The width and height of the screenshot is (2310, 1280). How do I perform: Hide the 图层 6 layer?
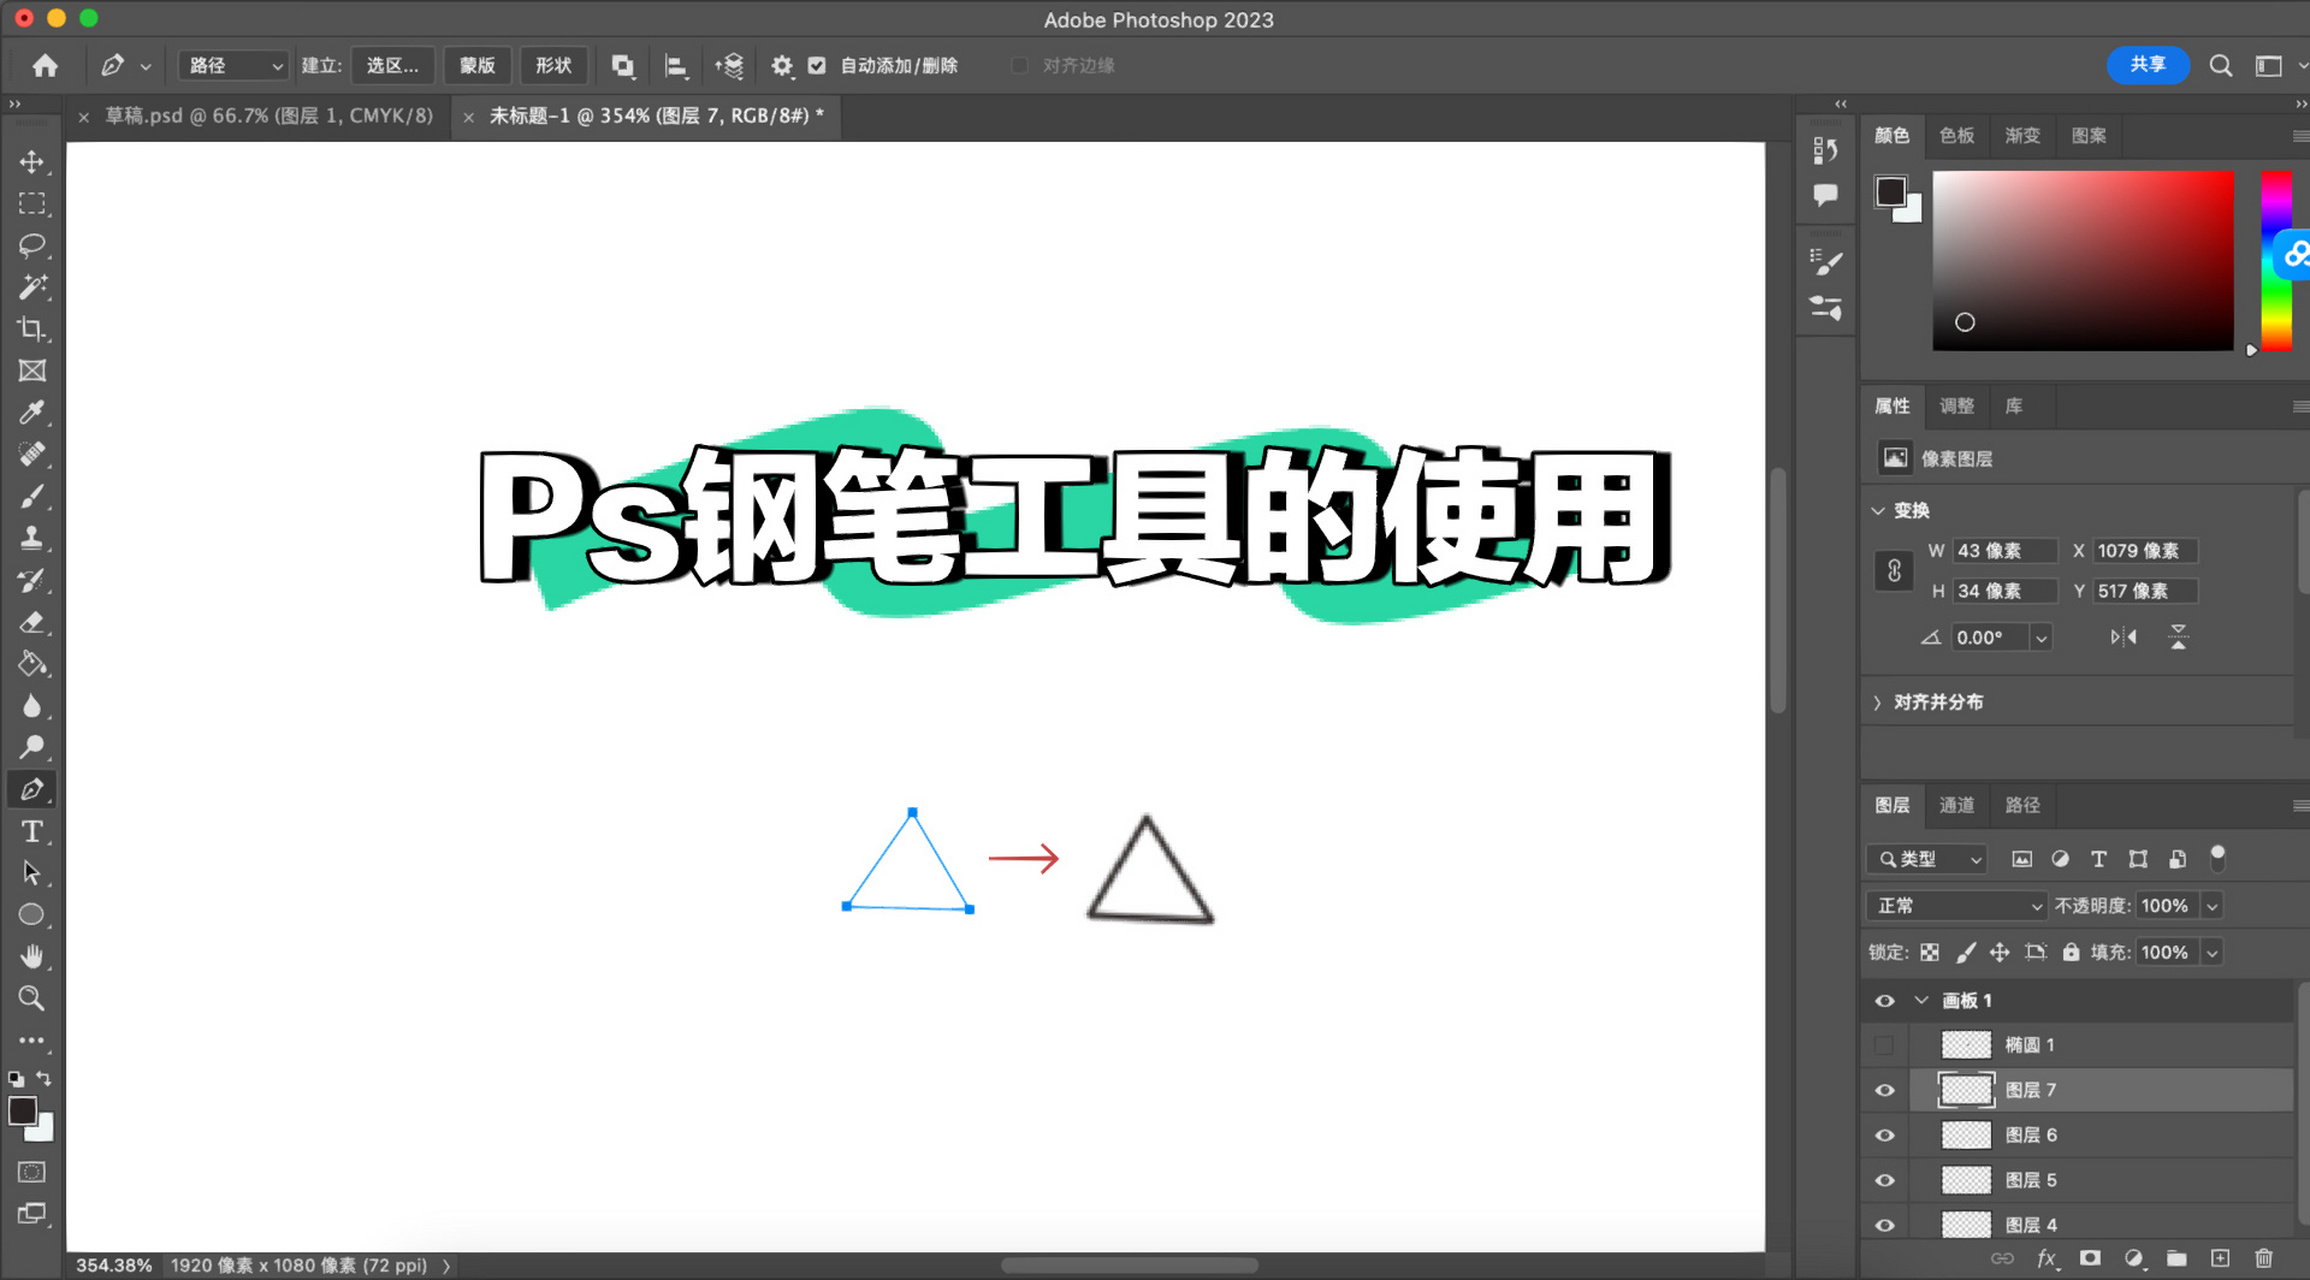(1884, 1134)
